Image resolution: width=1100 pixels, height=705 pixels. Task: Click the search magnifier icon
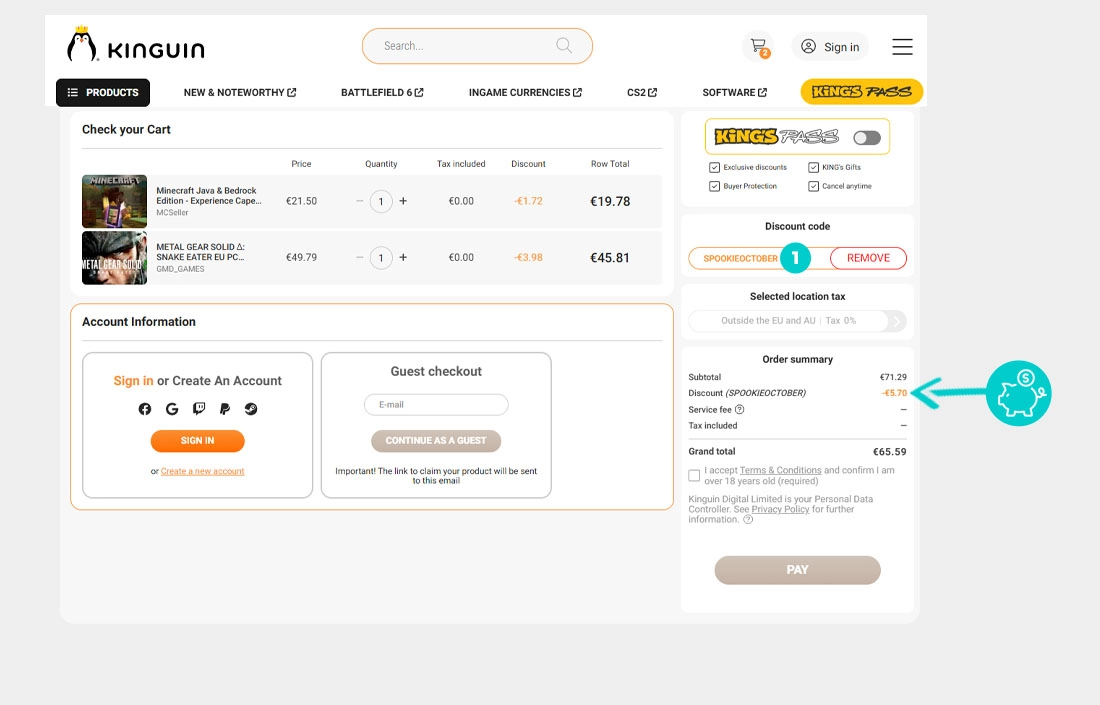tap(564, 46)
